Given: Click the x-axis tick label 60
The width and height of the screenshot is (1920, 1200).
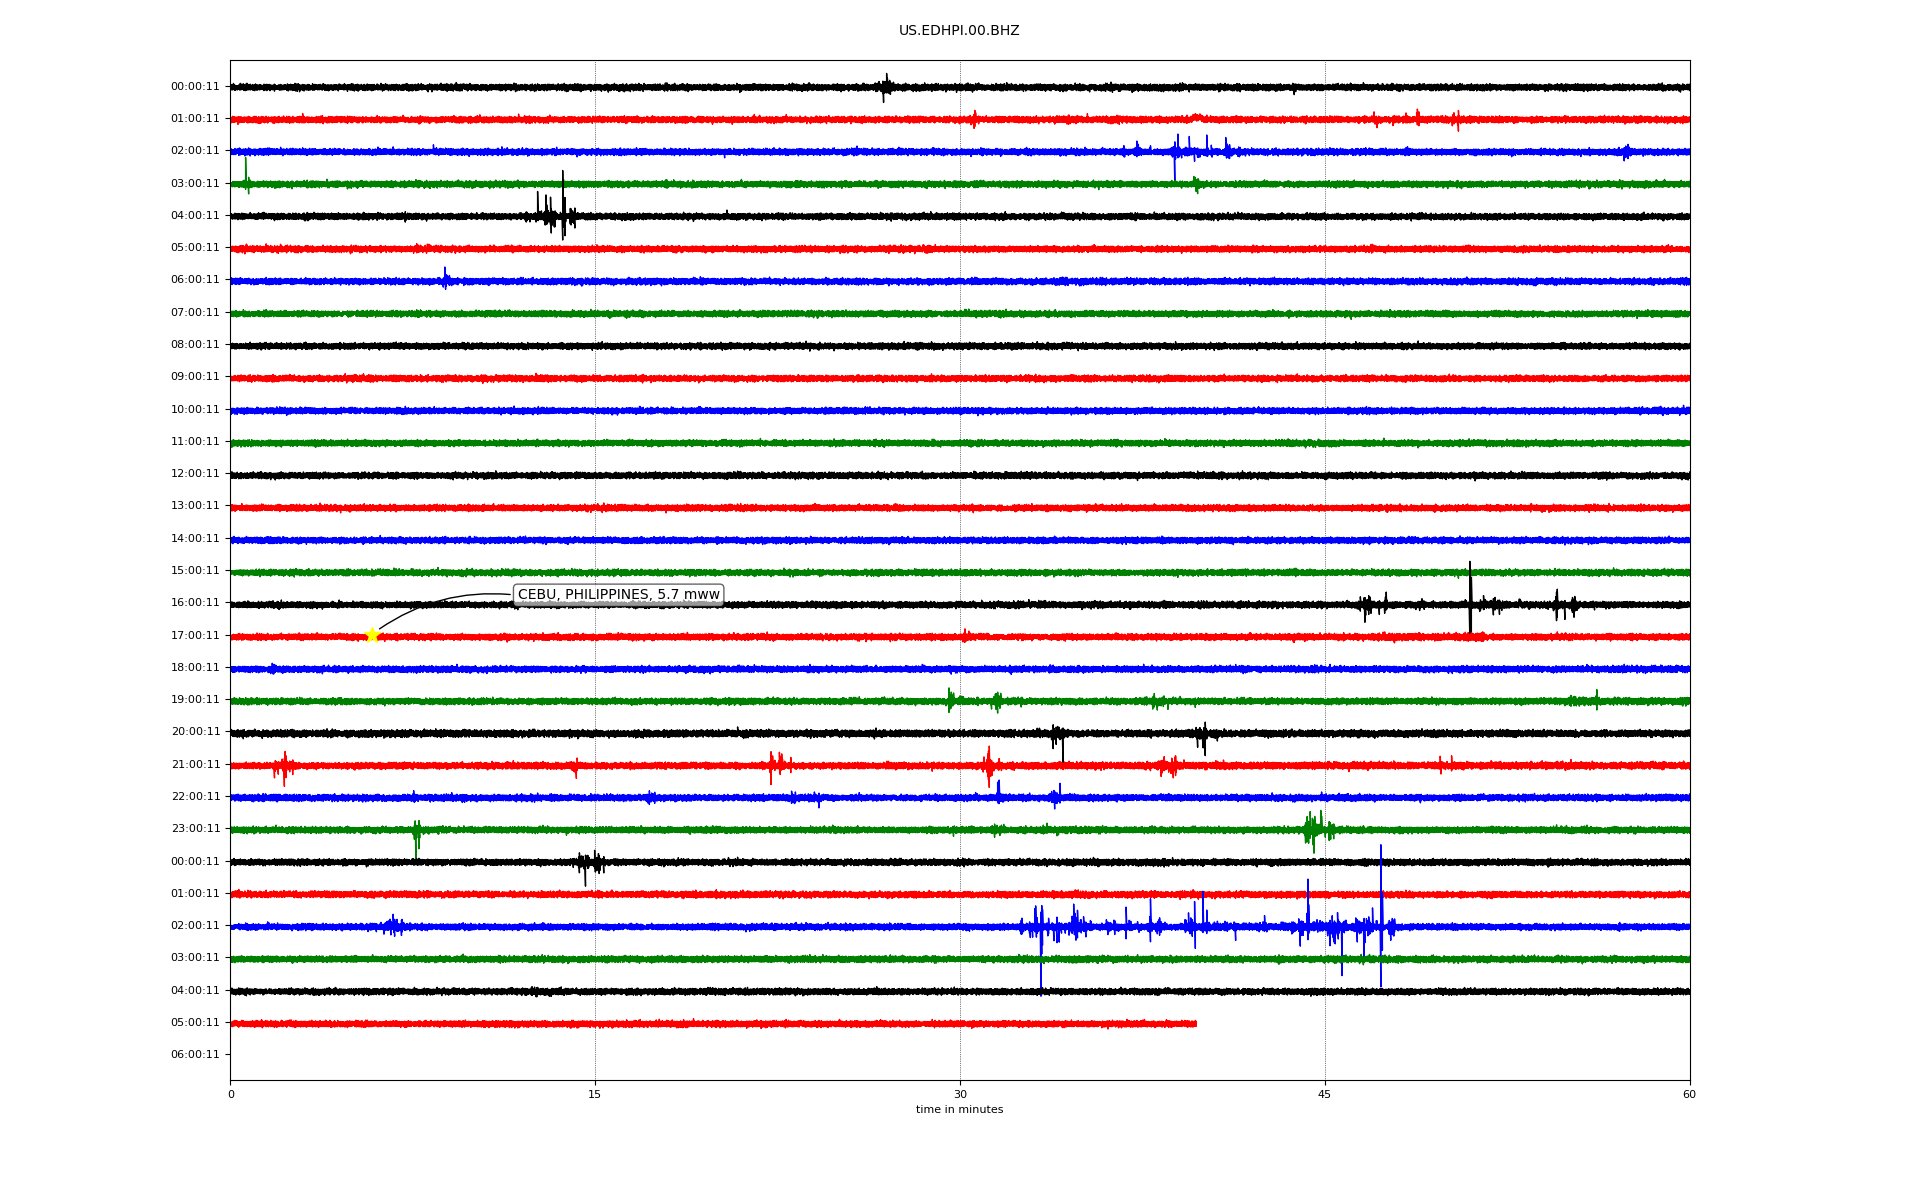Looking at the screenshot, I should (1689, 1095).
